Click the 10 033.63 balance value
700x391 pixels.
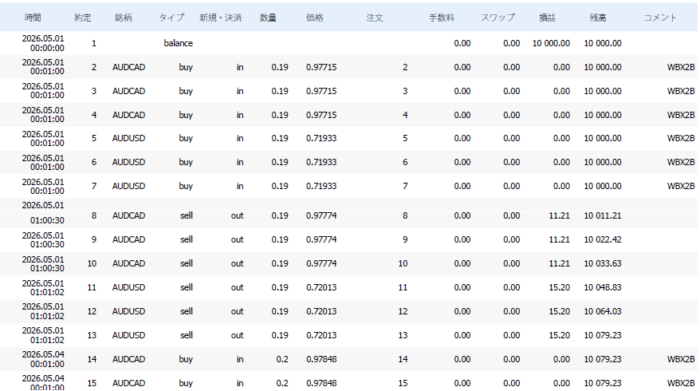point(603,264)
